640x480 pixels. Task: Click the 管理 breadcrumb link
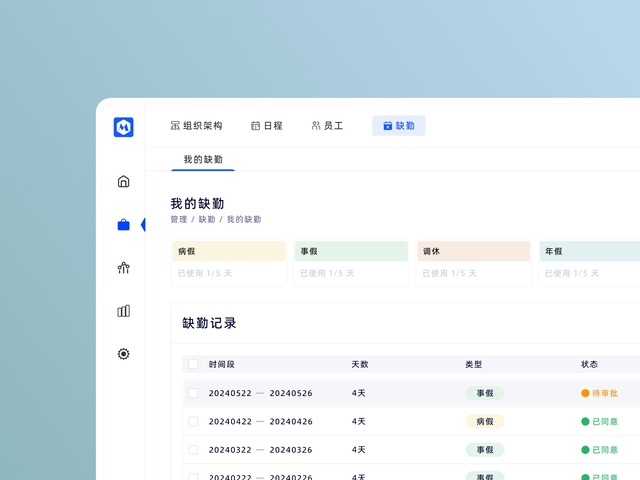click(179, 219)
